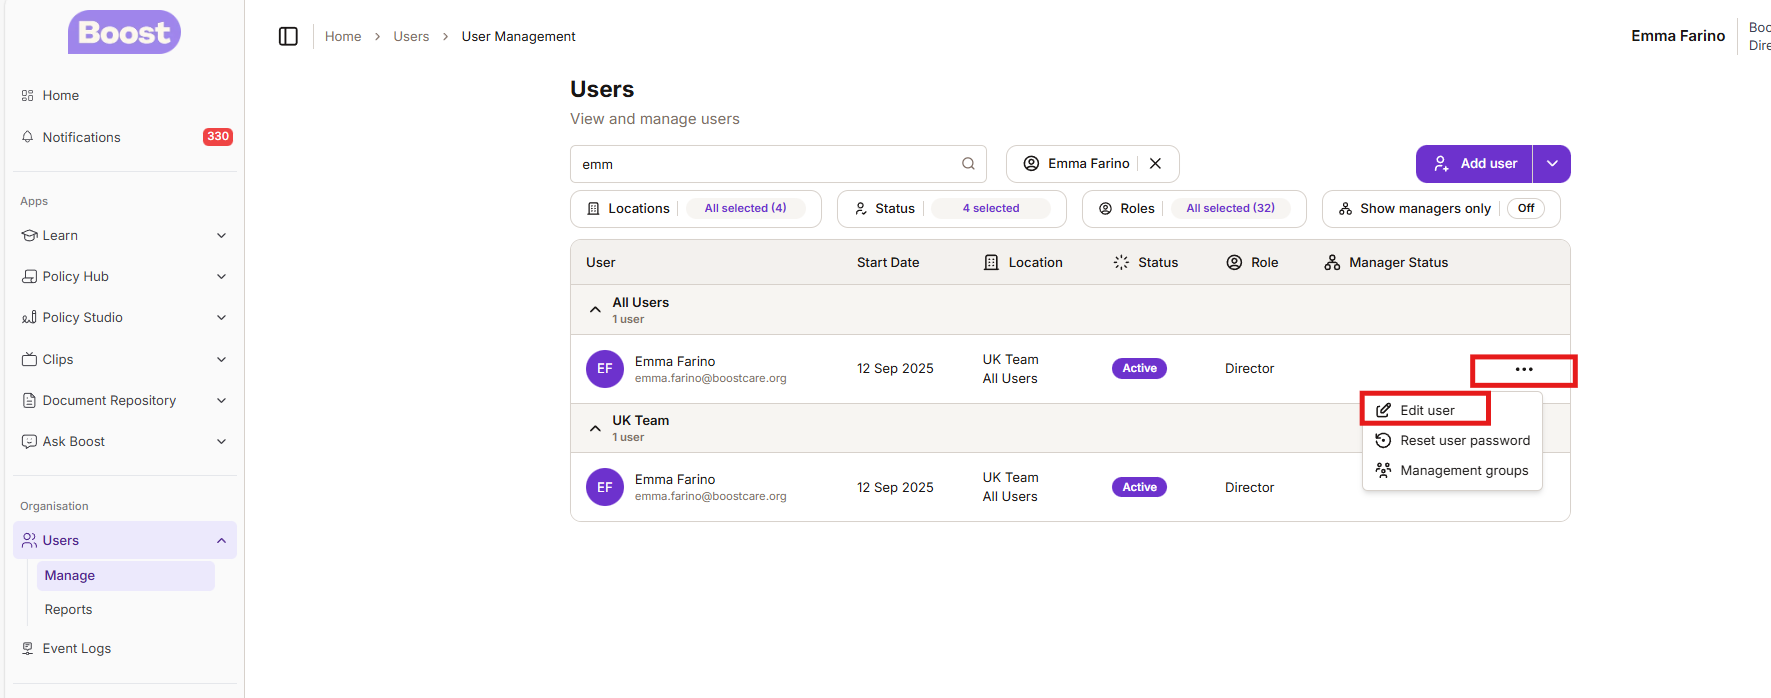Click the Boost logo
The width and height of the screenshot is (1771, 698).
pos(124,33)
